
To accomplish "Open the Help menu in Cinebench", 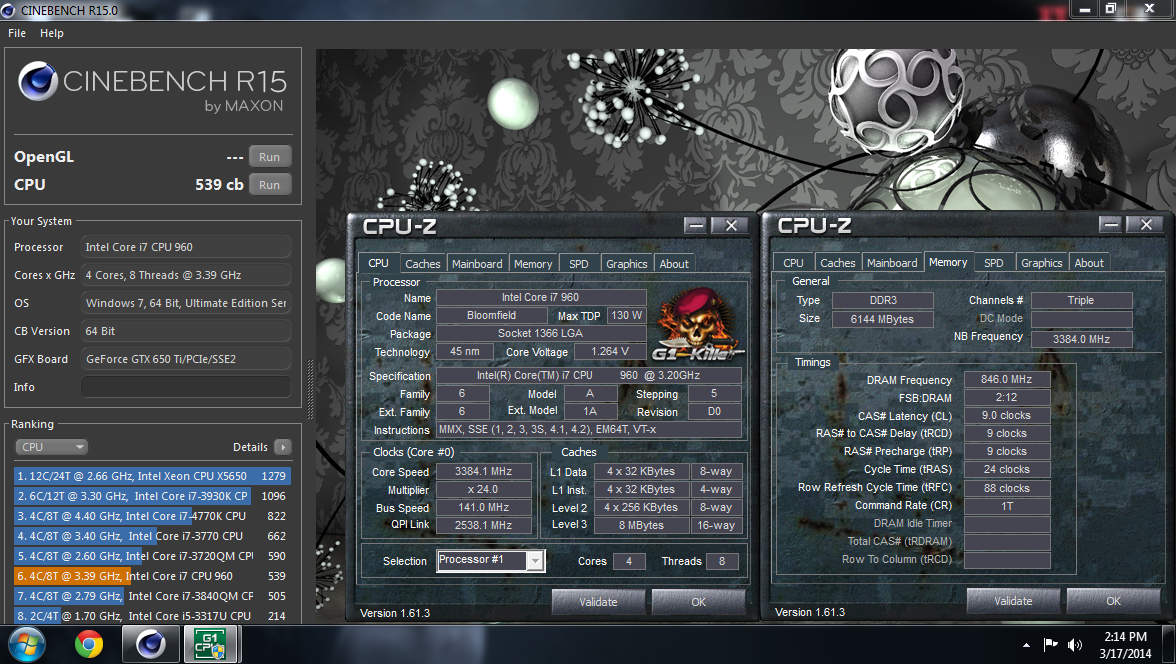I will [x=52, y=33].
